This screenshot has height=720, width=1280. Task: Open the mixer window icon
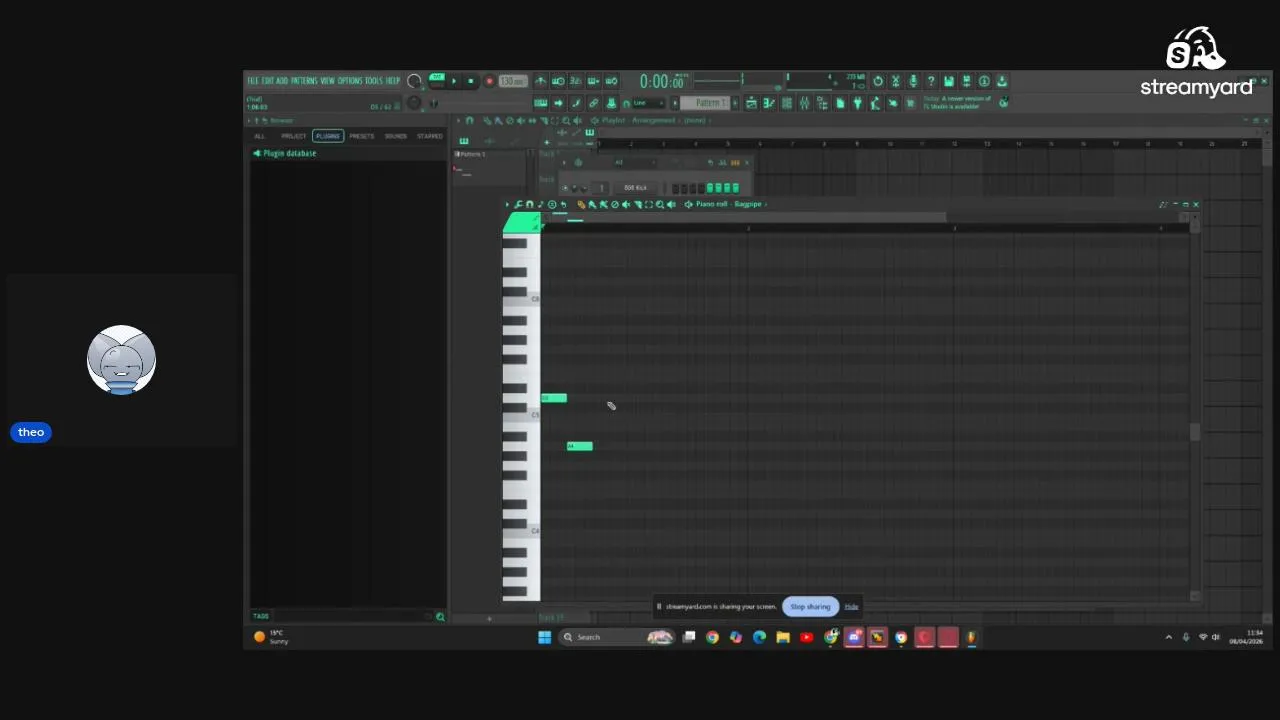coord(804,103)
